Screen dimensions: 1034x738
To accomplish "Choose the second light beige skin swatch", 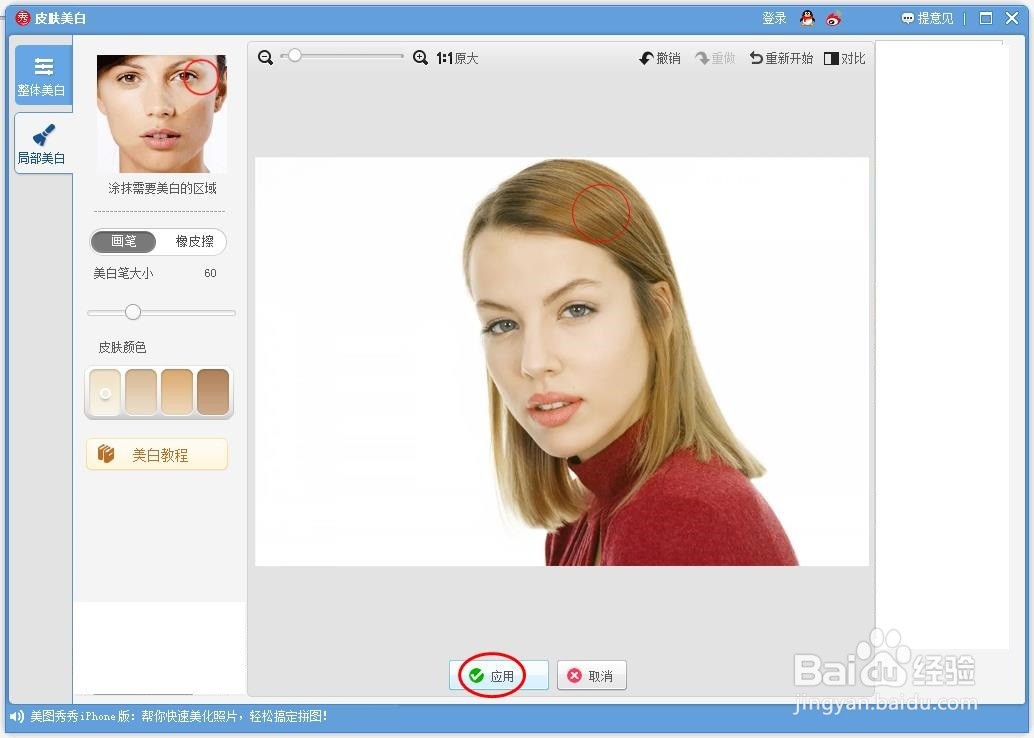I will coord(140,392).
